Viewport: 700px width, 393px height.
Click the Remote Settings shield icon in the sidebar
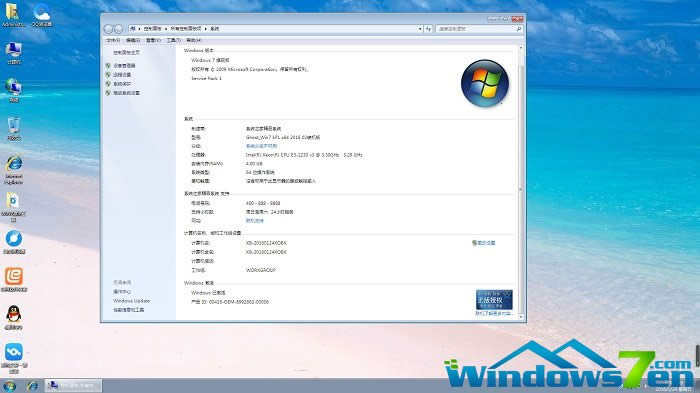tap(108, 75)
